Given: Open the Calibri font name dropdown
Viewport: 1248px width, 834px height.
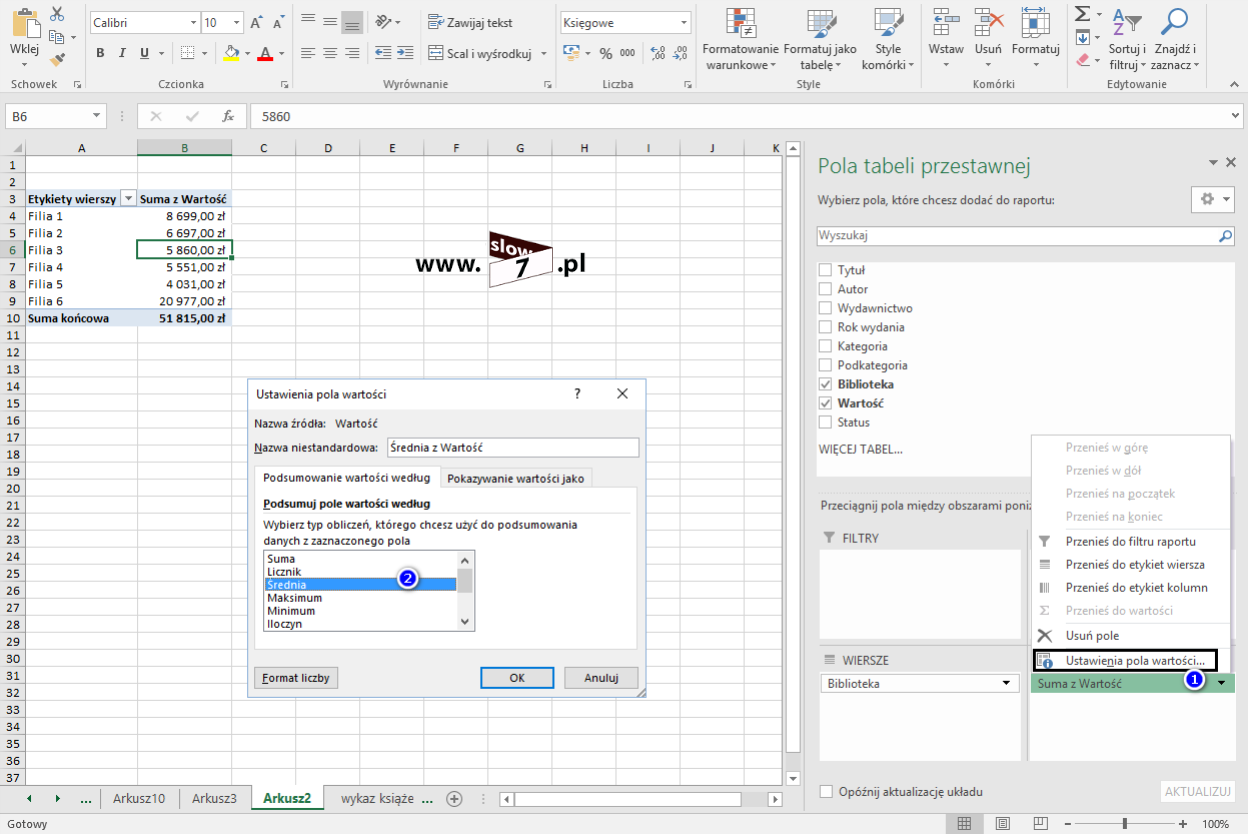Looking at the screenshot, I should [193, 22].
